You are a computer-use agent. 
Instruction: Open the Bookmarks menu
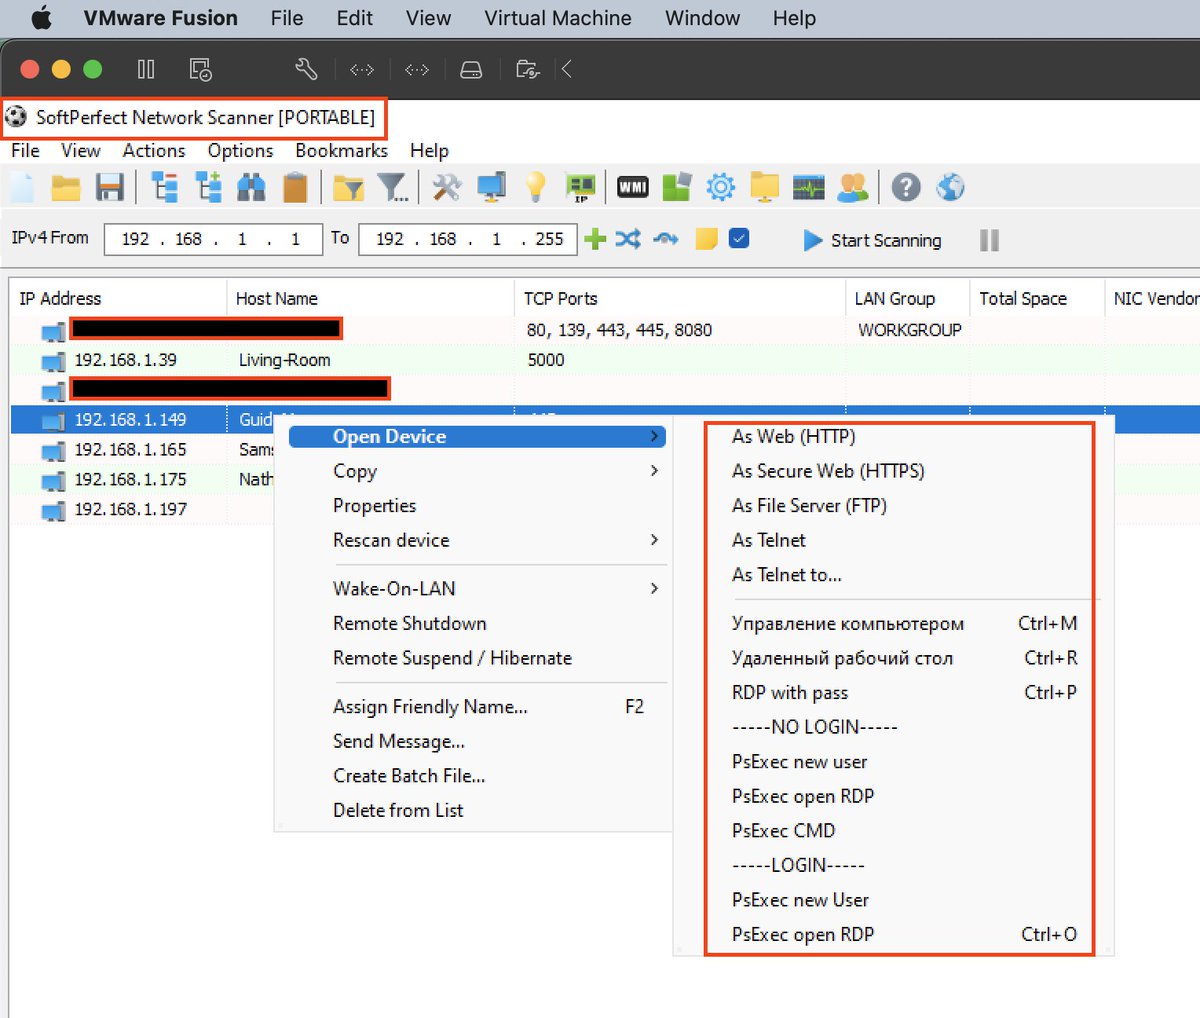pos(341,151)
